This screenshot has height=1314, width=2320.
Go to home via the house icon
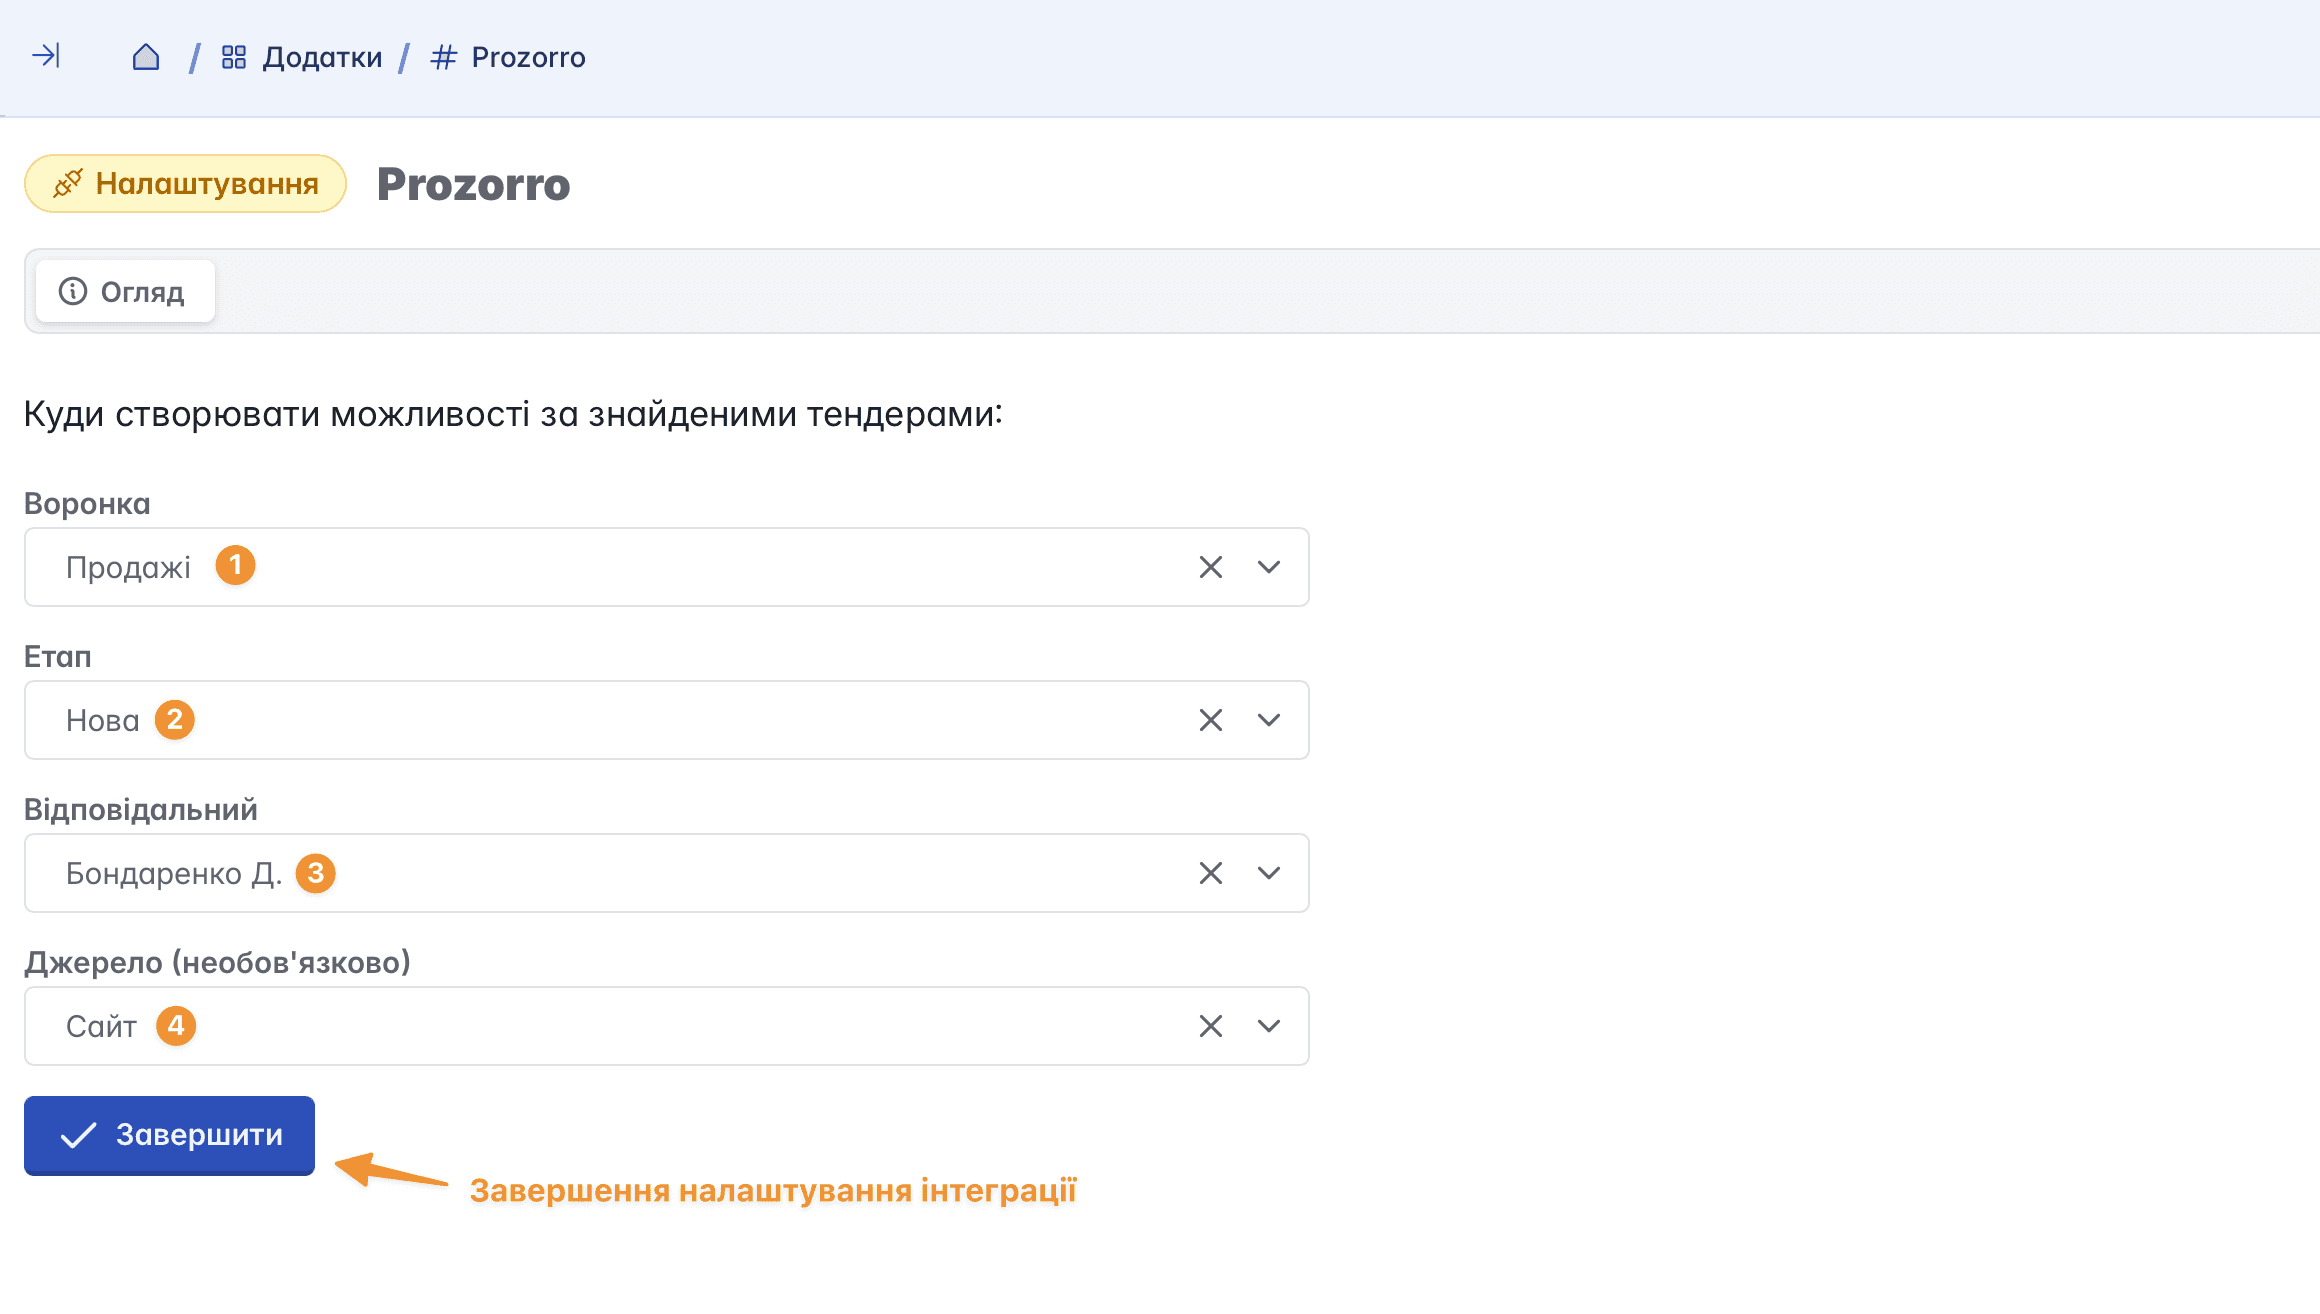[x=146, y=57]
